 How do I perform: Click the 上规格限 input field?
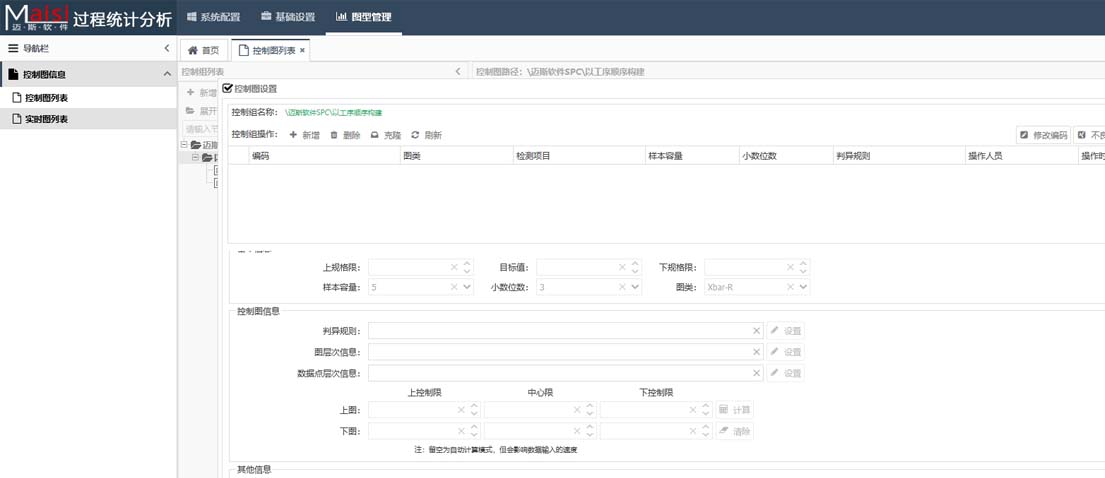pyautogui.click(x=408, y=267)
